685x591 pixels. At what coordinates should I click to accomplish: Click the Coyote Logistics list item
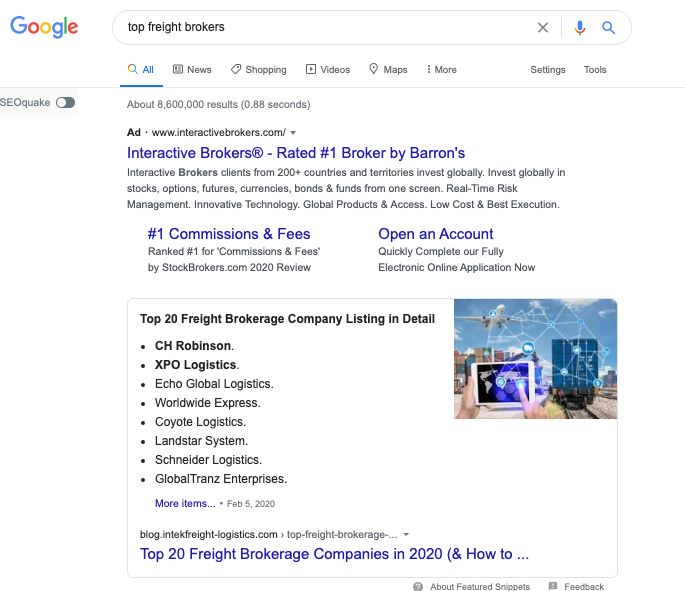coord(201,422)
